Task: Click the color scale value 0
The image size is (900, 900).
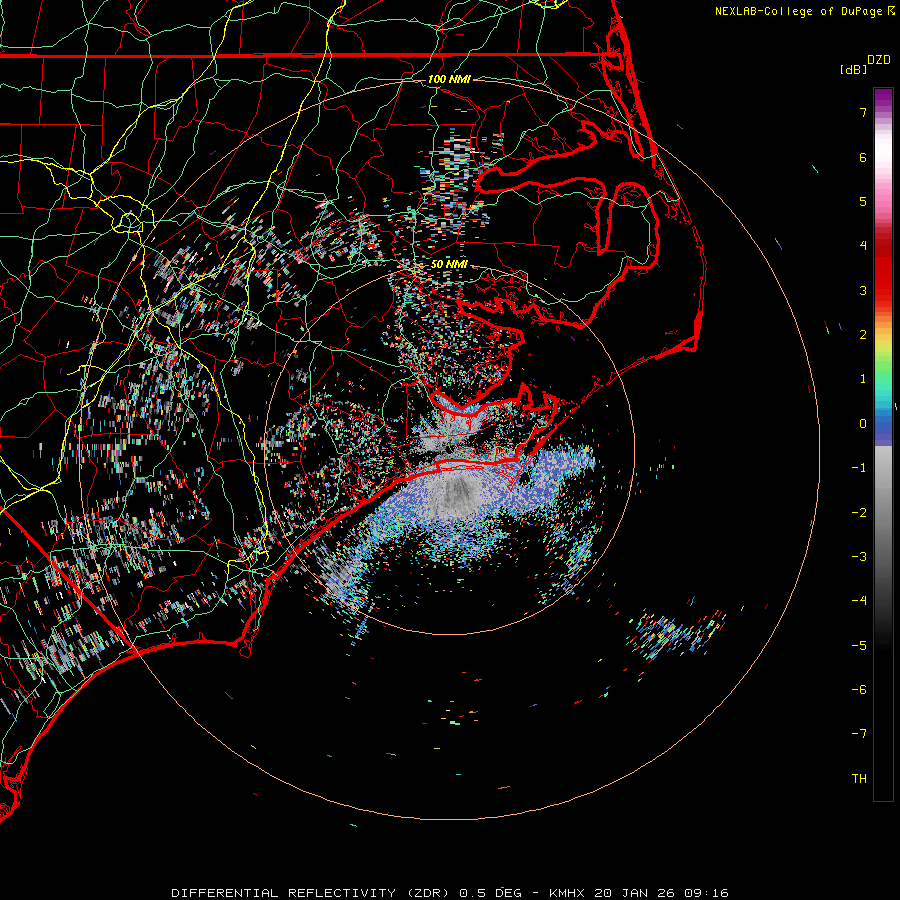Action: pyautogui.click(x=863, y=424)
